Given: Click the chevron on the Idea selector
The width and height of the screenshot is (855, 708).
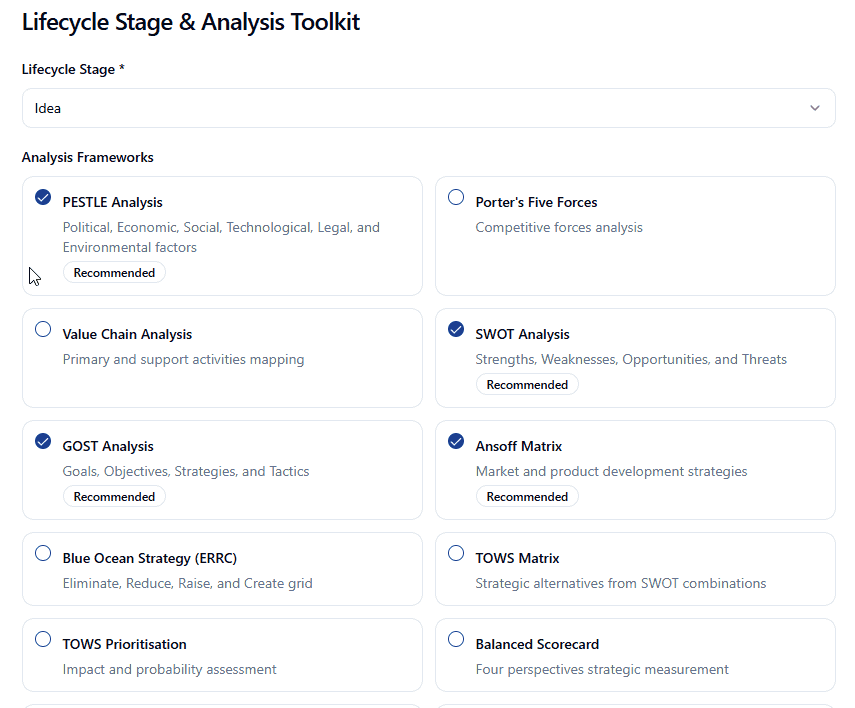Looking at the screenshot, I should [x=815, y=107].
